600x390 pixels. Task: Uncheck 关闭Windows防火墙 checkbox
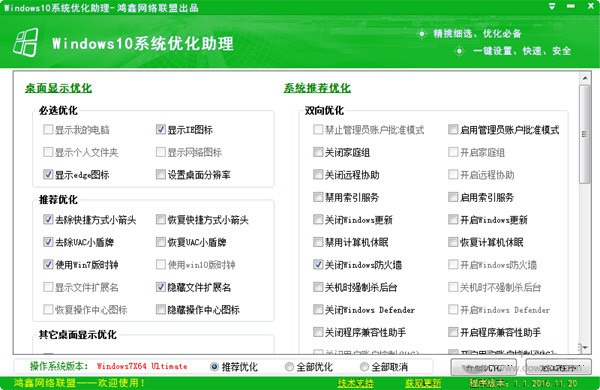pos(318,264)
